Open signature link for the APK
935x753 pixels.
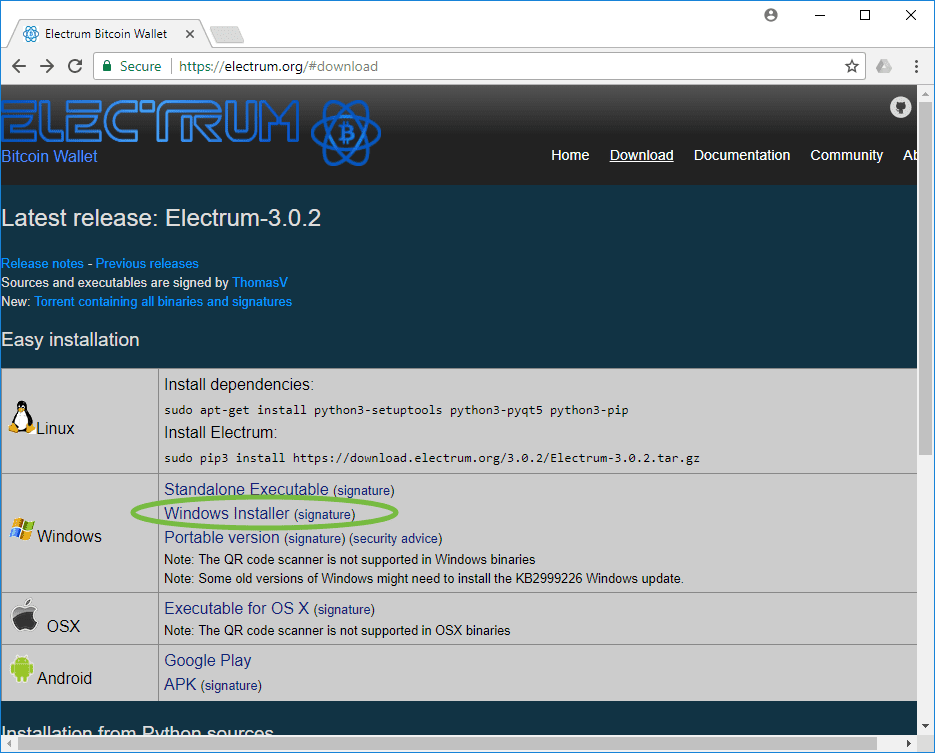tap(231, 686)
